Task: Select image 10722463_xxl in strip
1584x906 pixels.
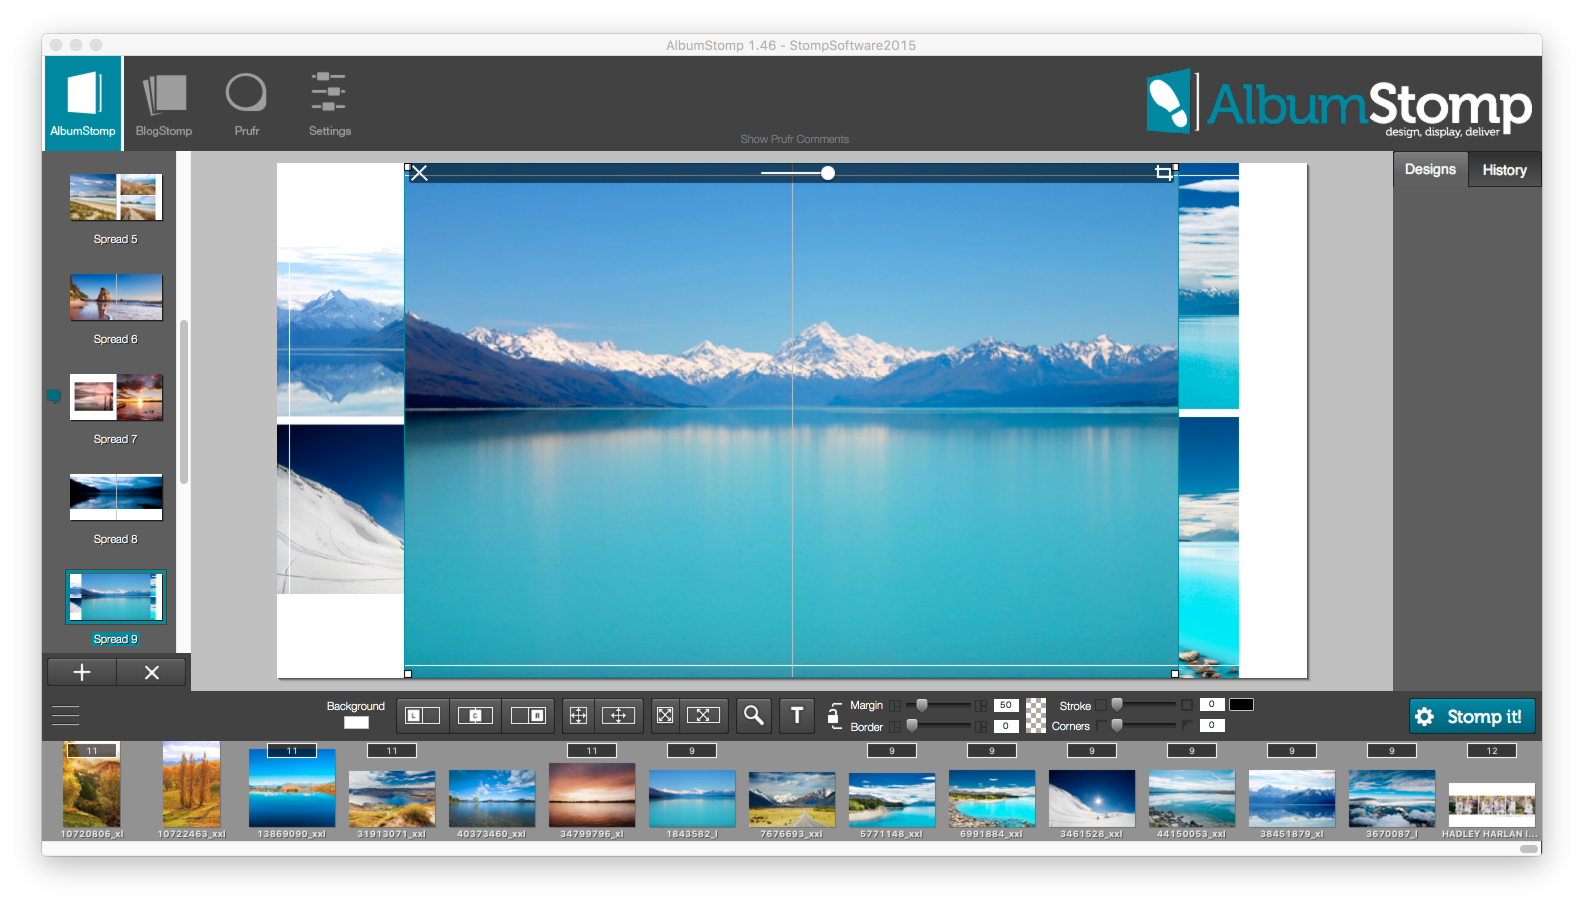Action: [x=191, y=784]
